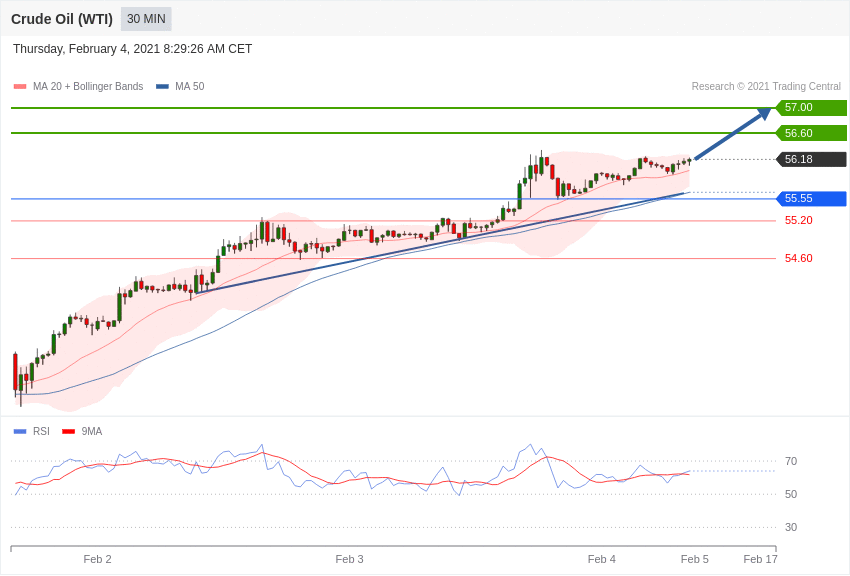Click the red 9MA legend swatch
850x576 pixels.
[69, 432]
